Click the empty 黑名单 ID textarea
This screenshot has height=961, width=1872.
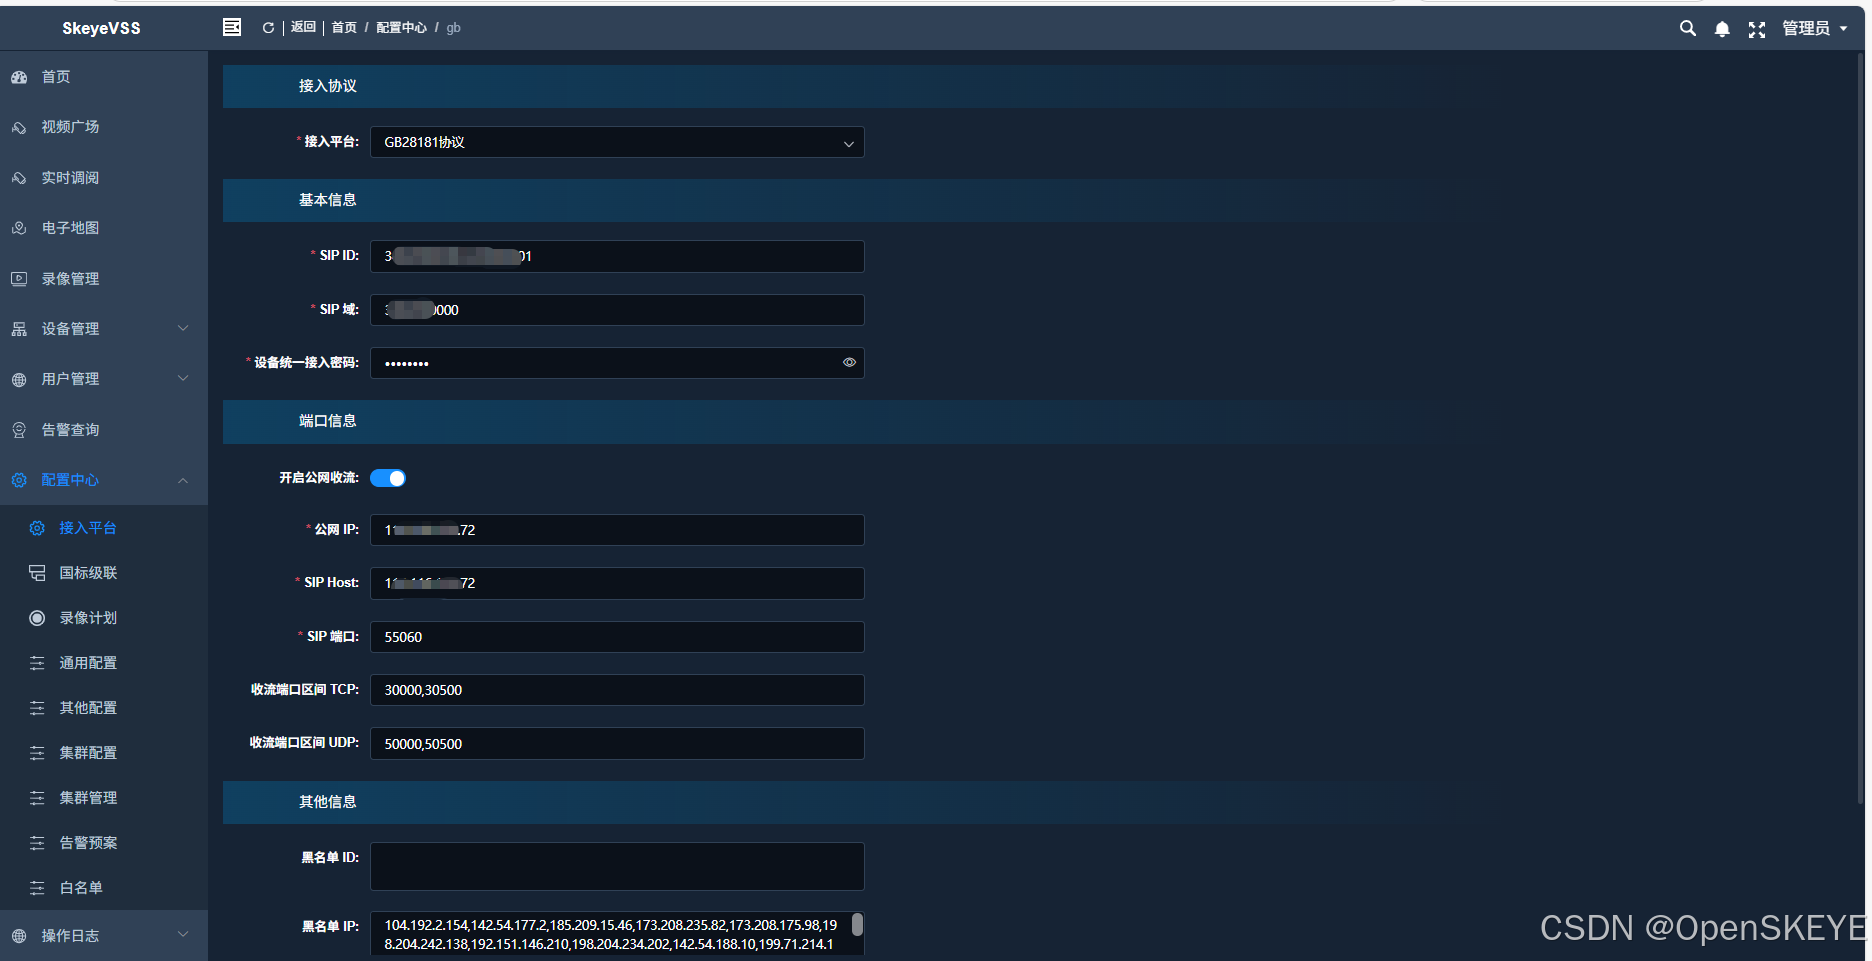617,866
